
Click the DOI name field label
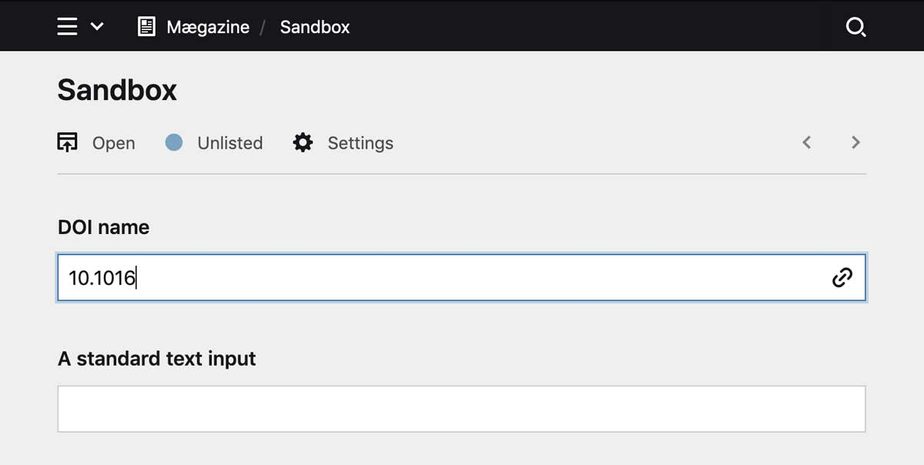click(104, 228)
